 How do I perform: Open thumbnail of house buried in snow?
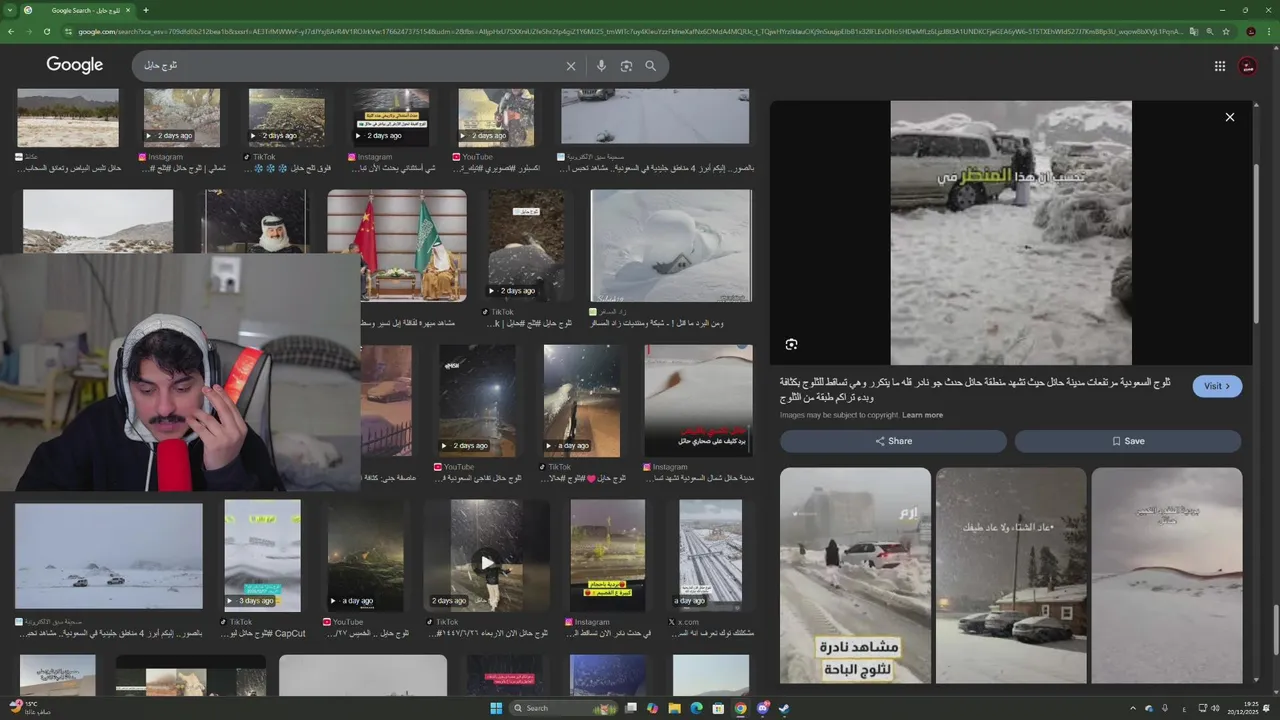point(671,246)
